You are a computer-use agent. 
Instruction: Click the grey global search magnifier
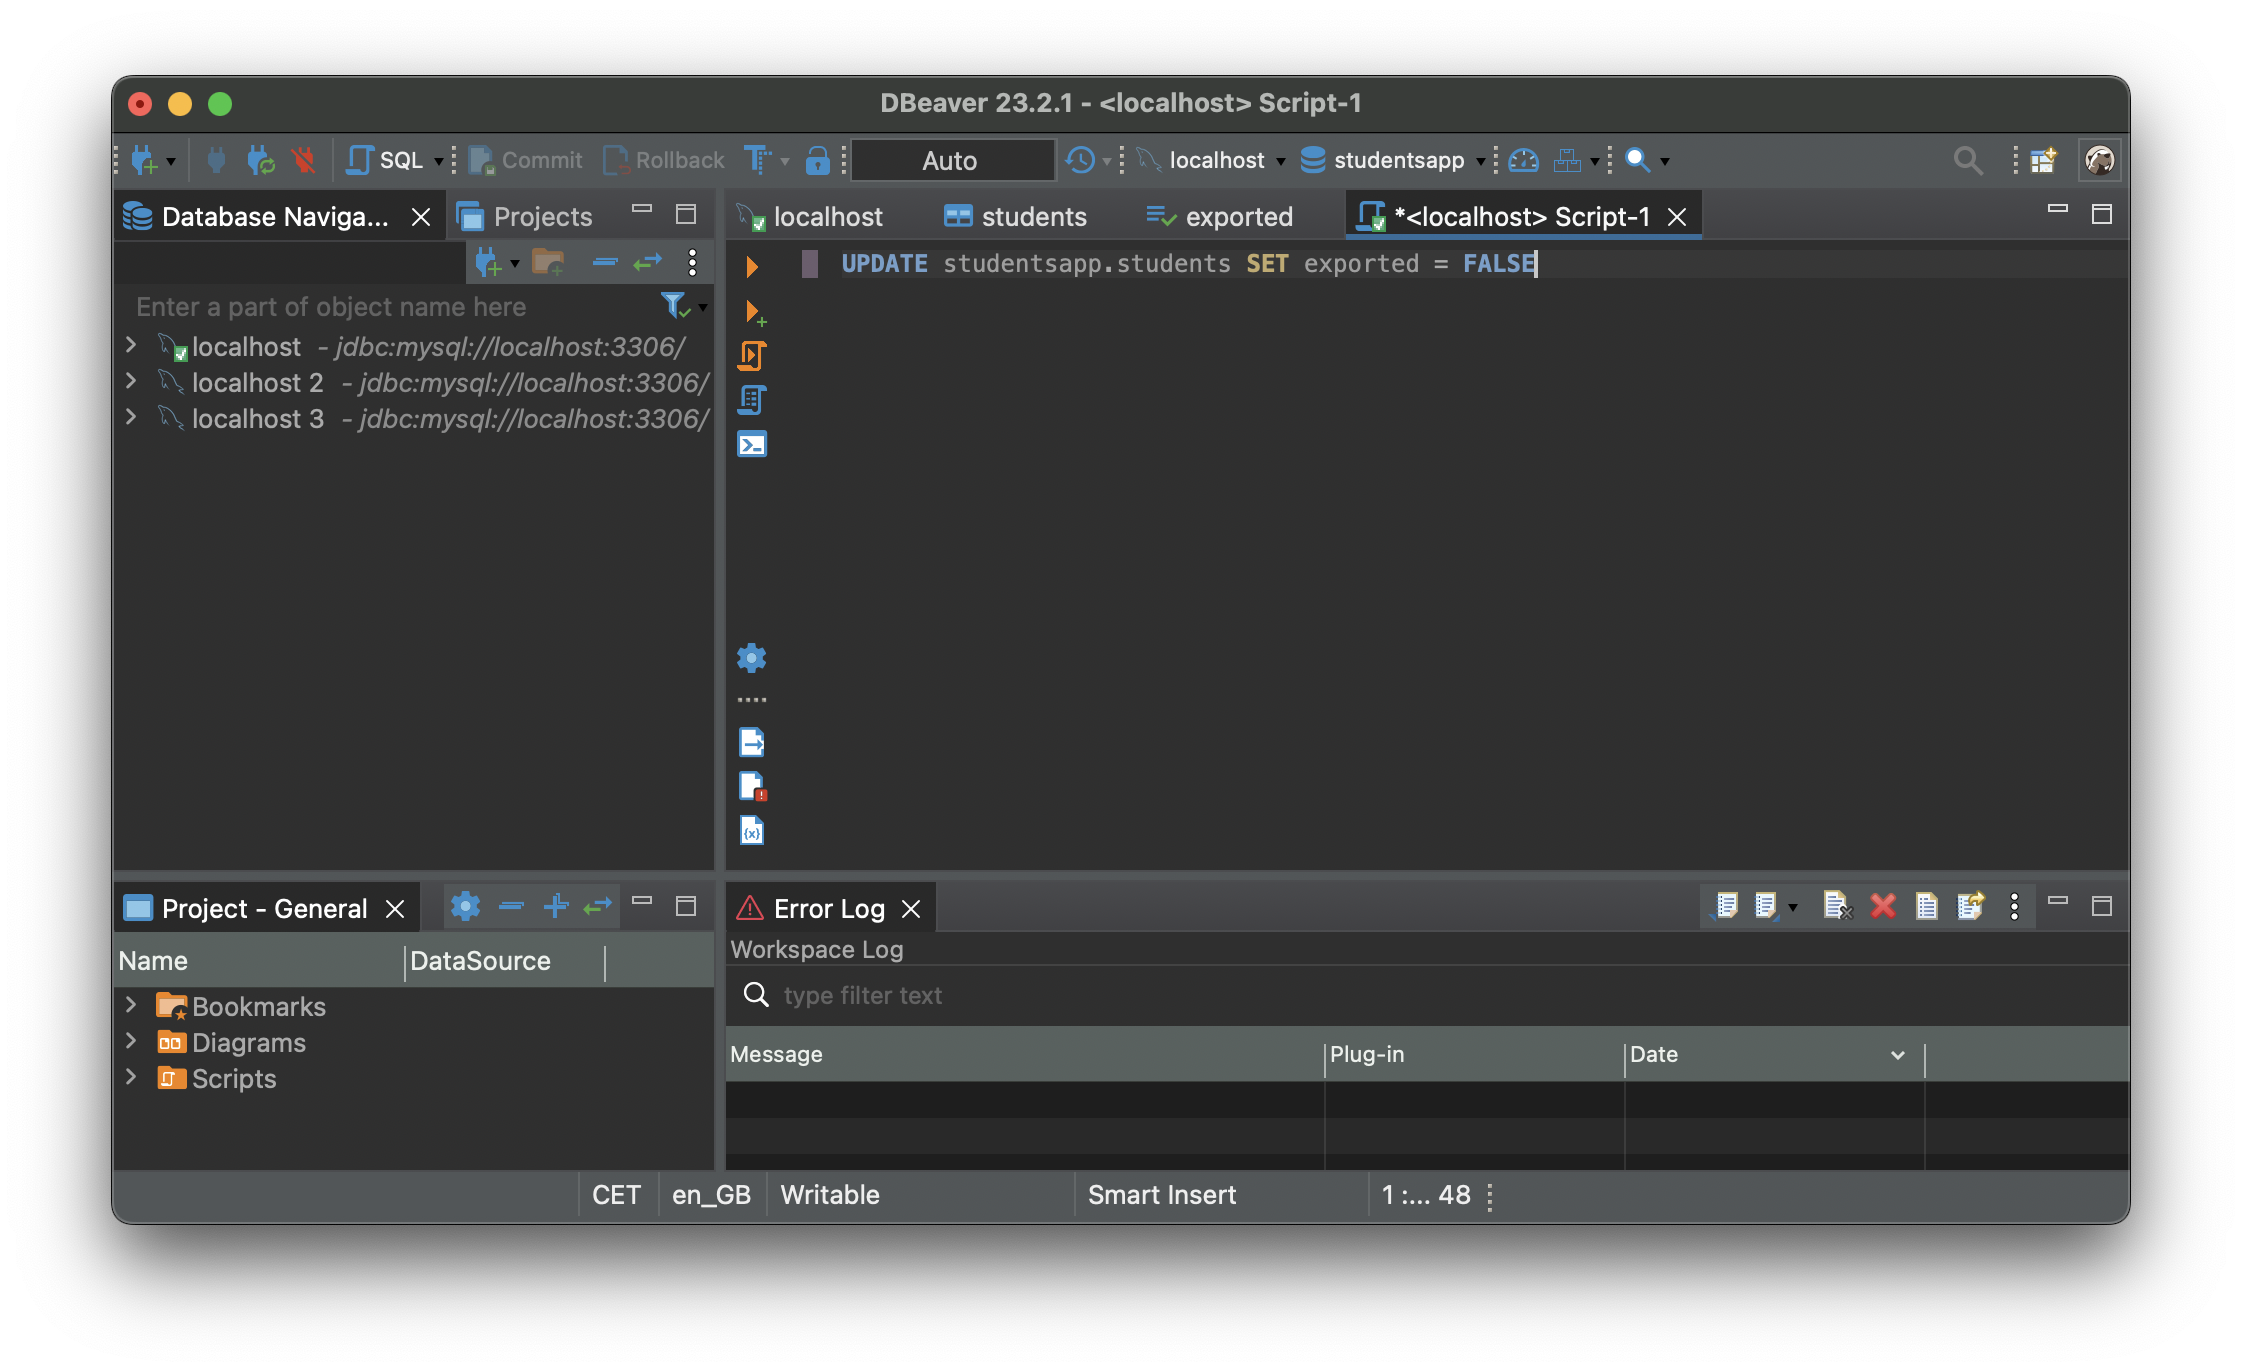point(1968,160)
